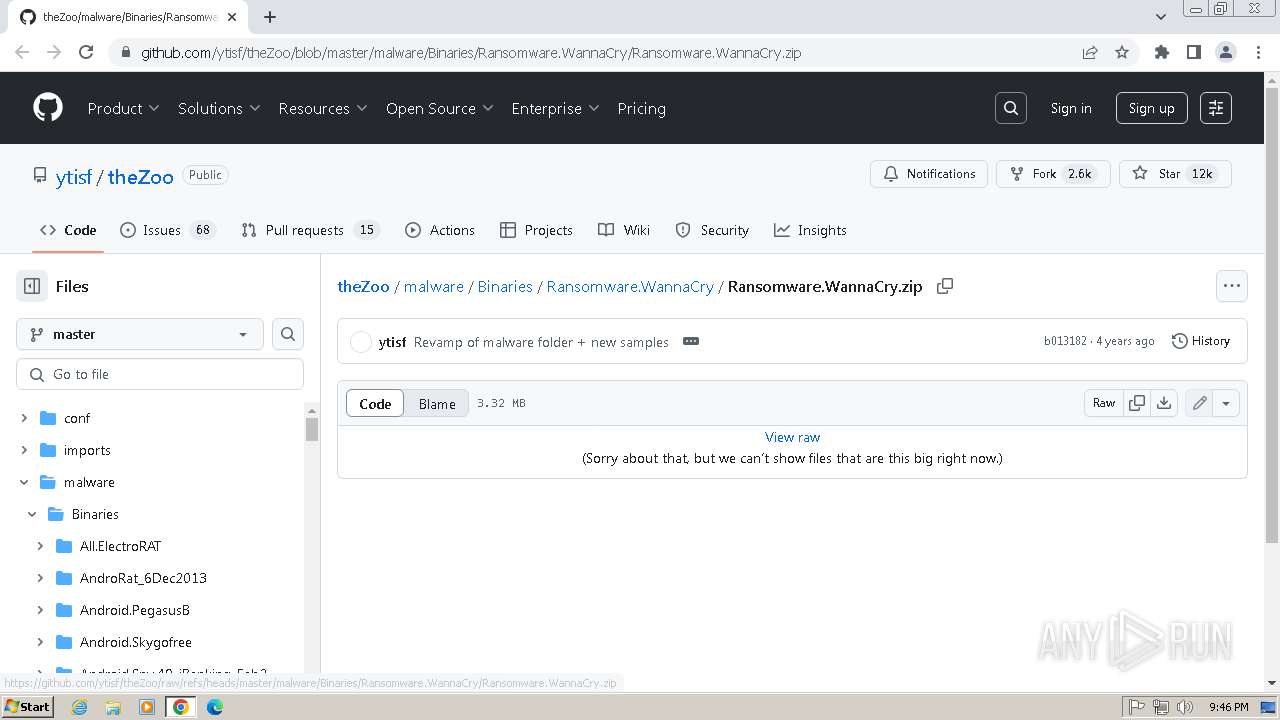The height and width of the screenshot is (720, 1280).
Task: Open the Projects tab
Action: coord(536,230)
